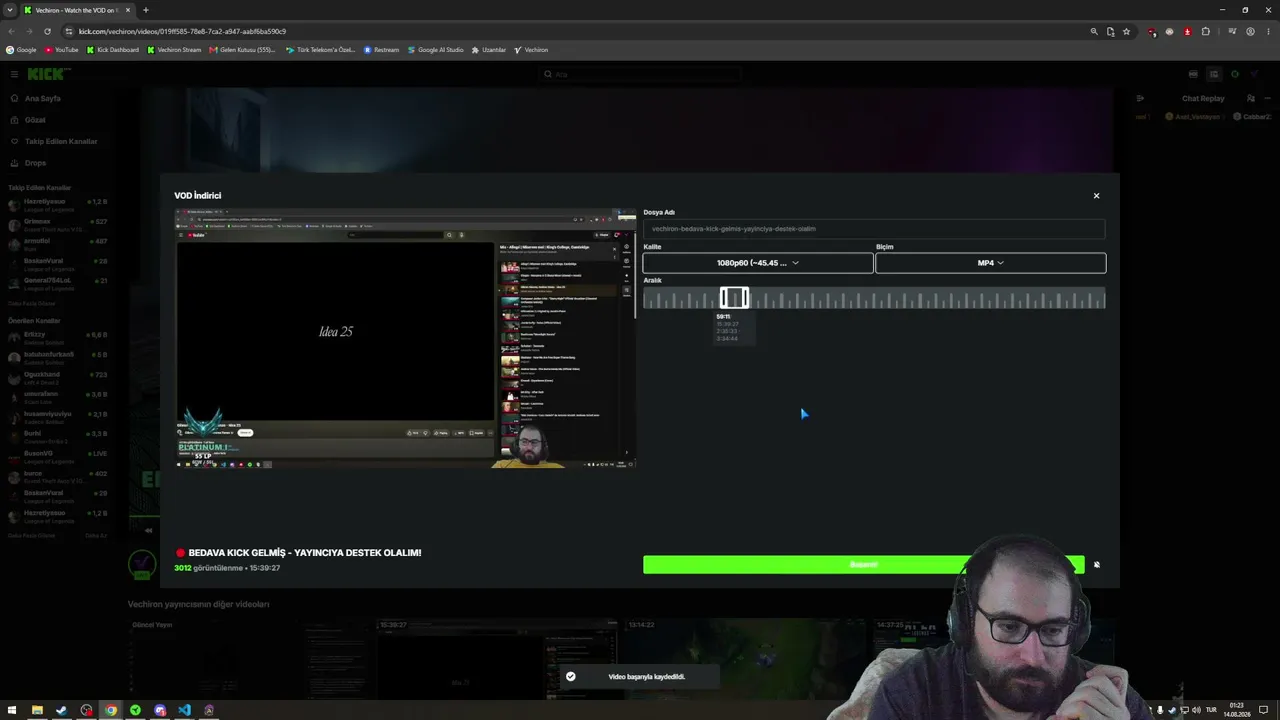
Task: Click the Chrome address bar URL
Action: (x=182, y=31)
